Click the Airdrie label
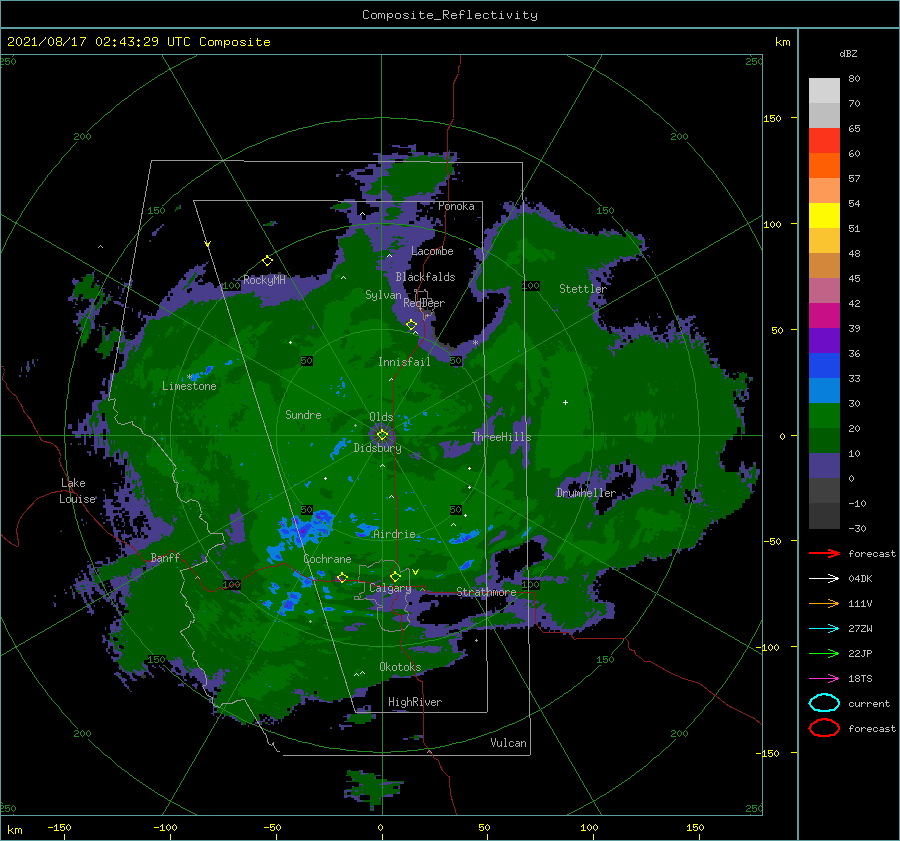The width and height of the screenshot is (900, 841). coord(394,534)
